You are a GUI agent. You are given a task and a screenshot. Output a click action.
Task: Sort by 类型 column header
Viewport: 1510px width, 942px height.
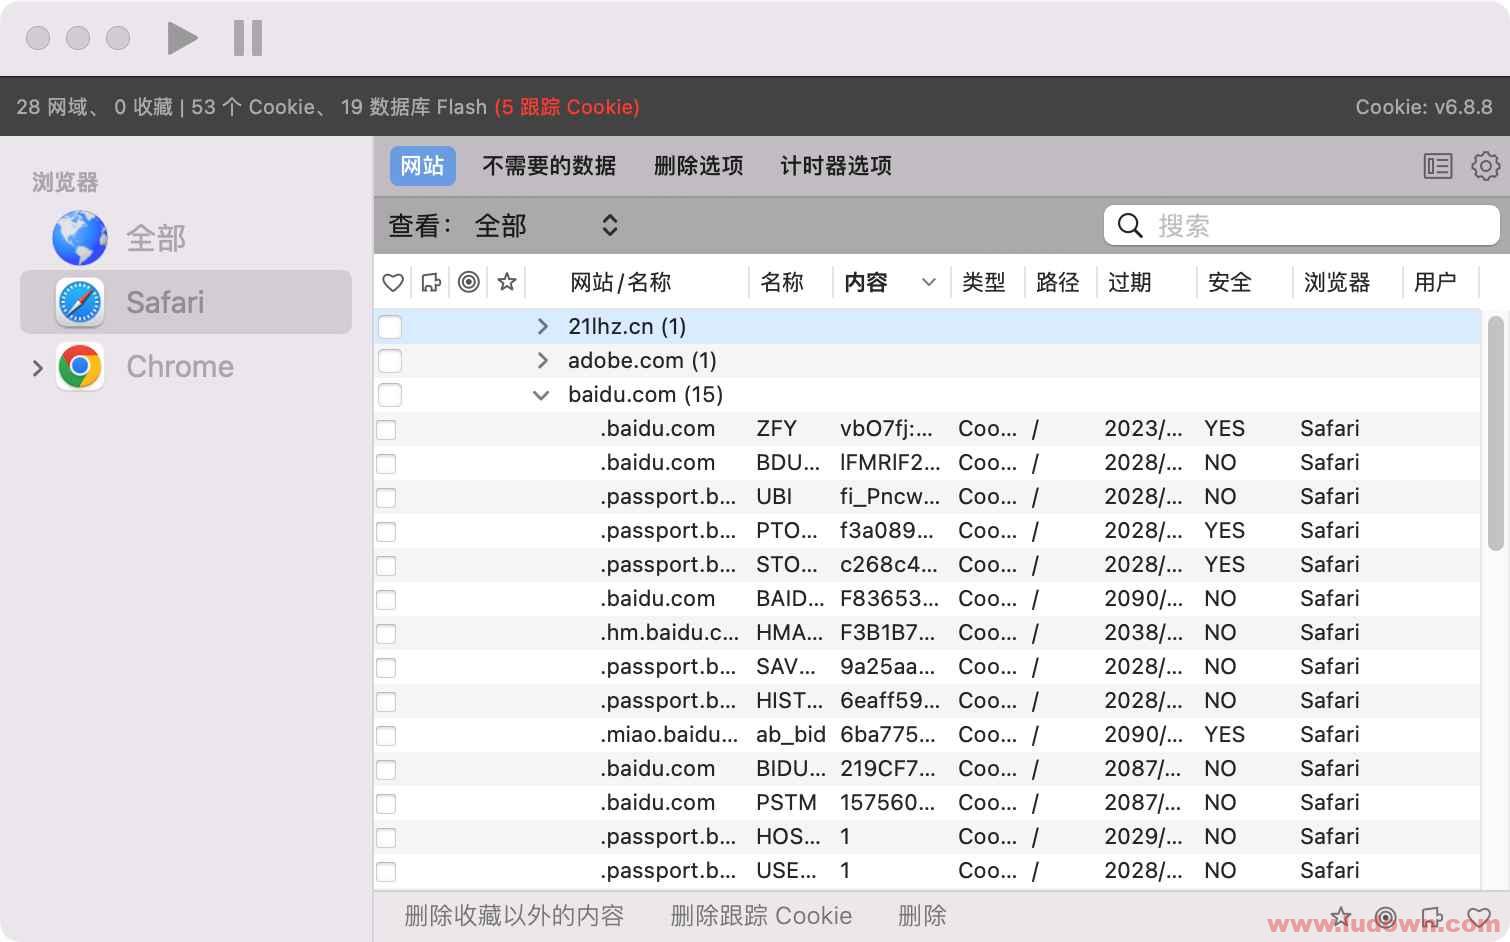click(983, 283)
